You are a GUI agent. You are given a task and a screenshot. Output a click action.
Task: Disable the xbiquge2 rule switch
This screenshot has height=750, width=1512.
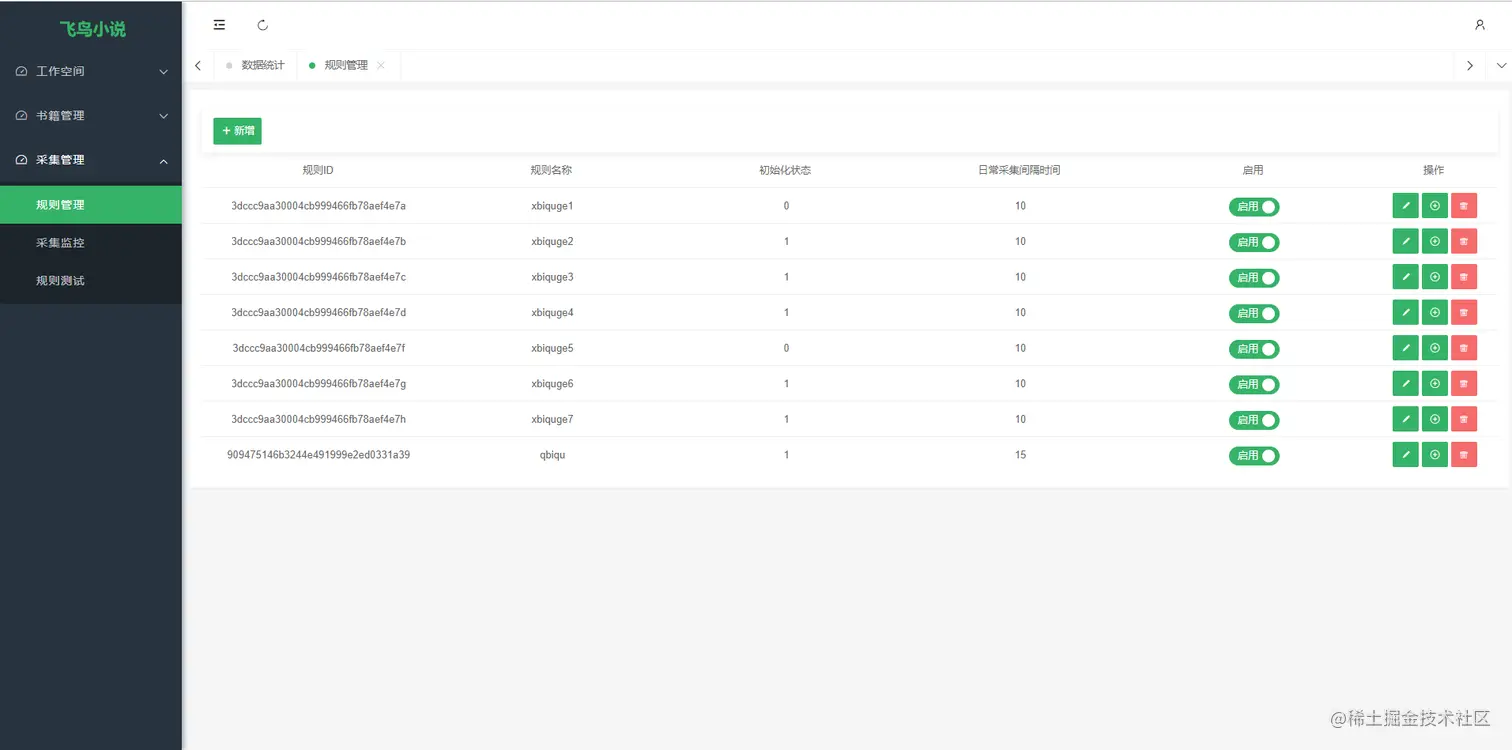coord(1254,242)
